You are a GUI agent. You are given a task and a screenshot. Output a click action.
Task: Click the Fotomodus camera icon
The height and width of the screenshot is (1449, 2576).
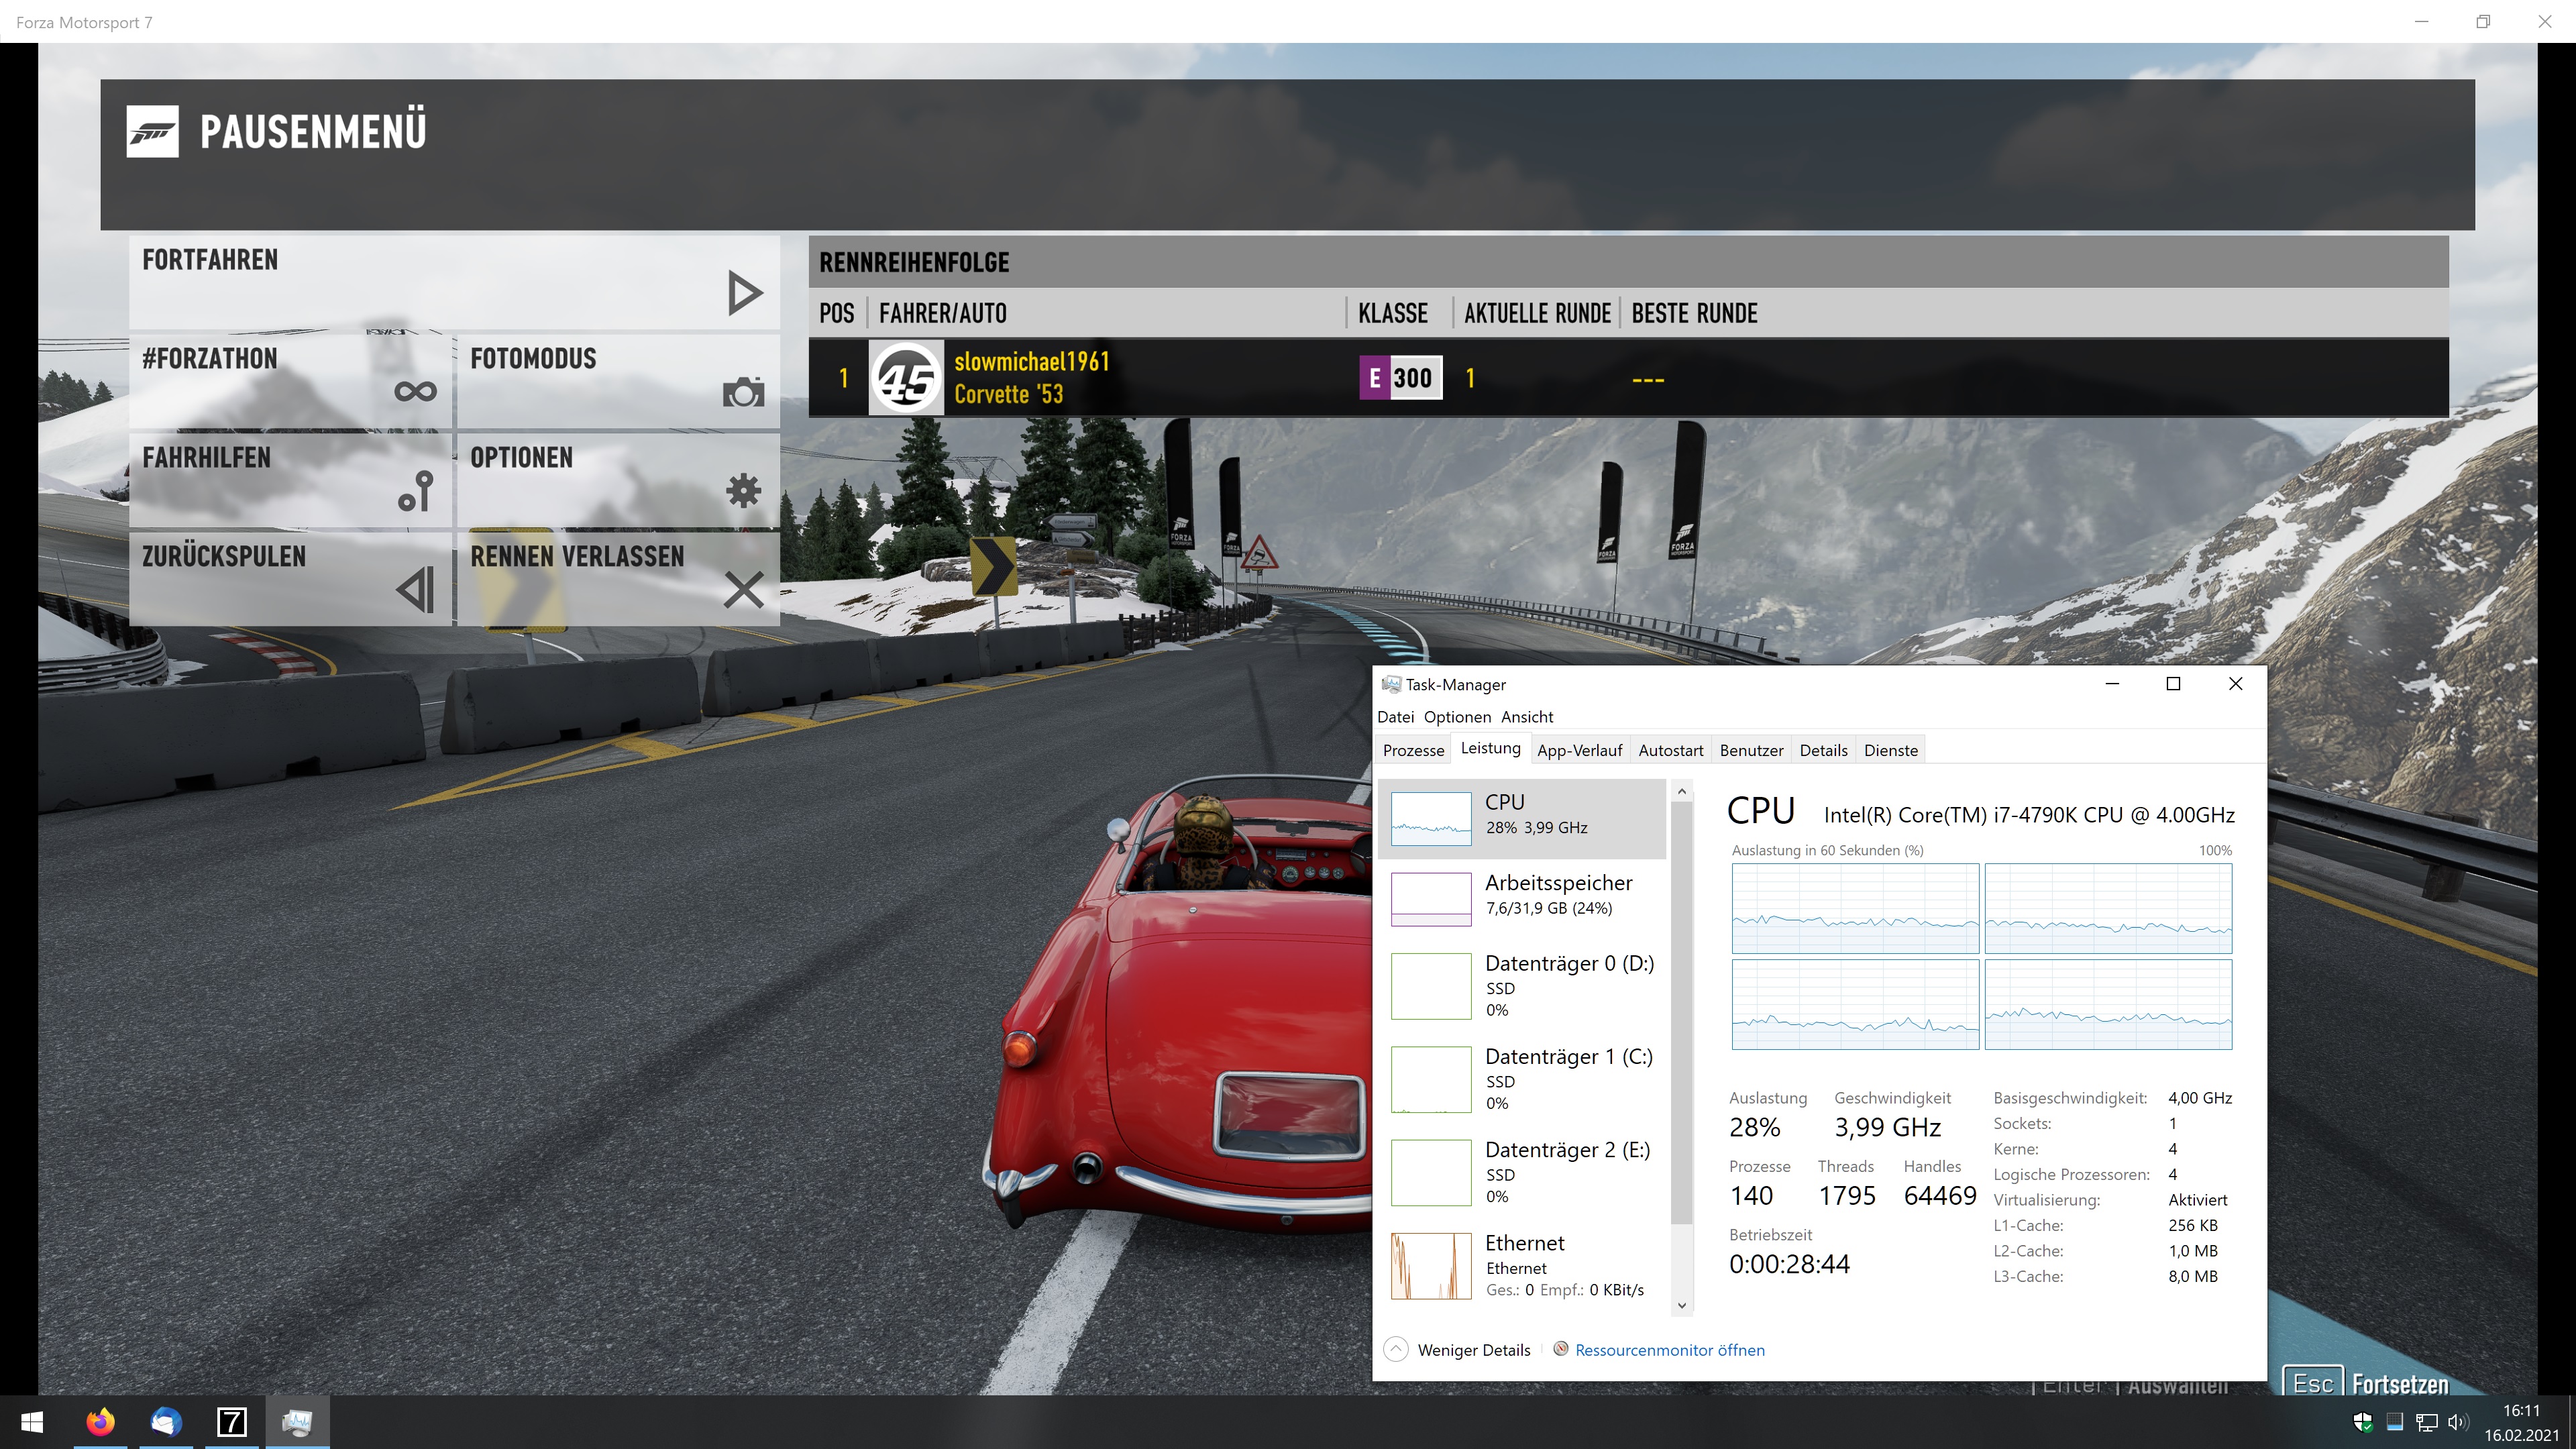click(743, 392)
